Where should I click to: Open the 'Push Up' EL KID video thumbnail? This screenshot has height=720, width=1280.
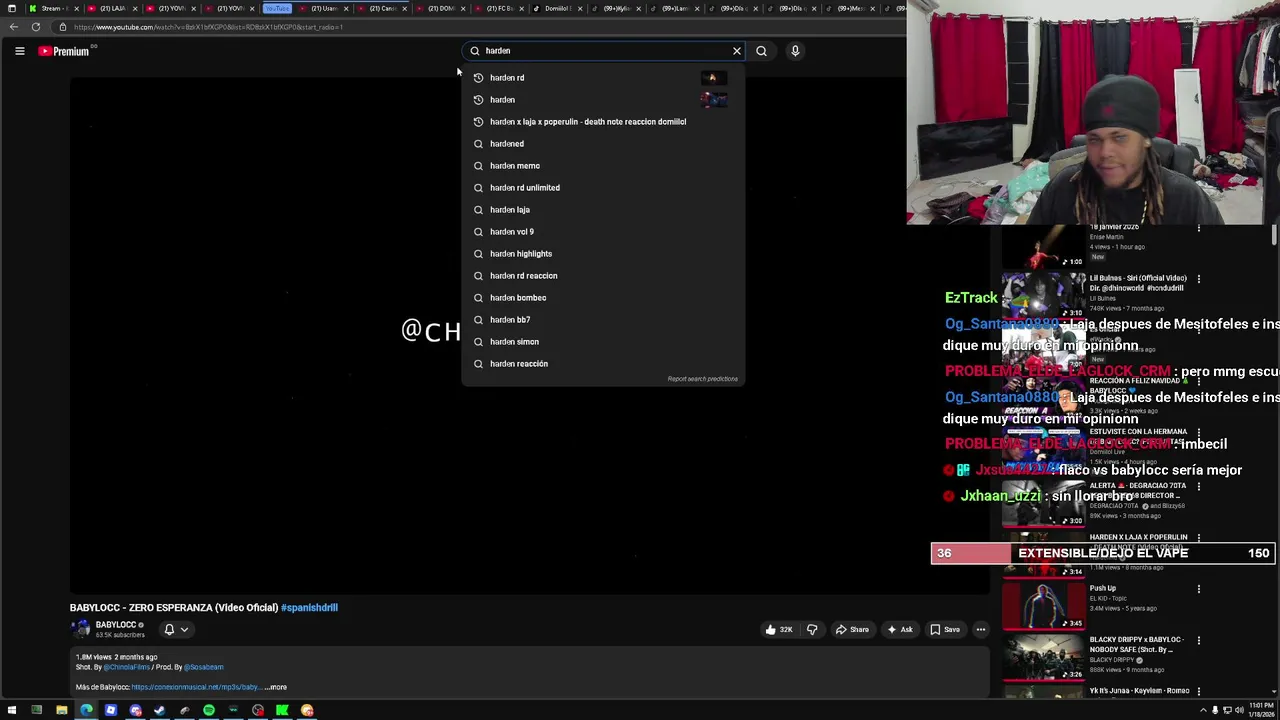click(1043, 607)
